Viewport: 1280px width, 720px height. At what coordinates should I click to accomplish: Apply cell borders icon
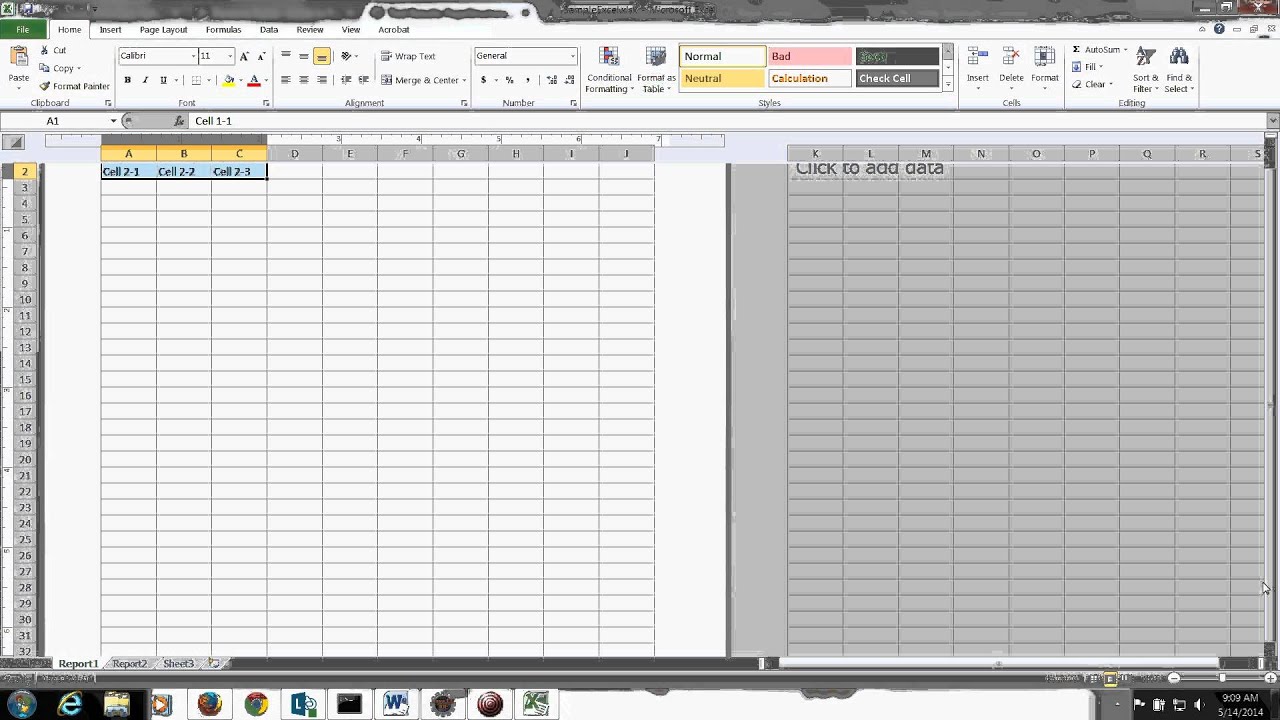coord(196,80)
